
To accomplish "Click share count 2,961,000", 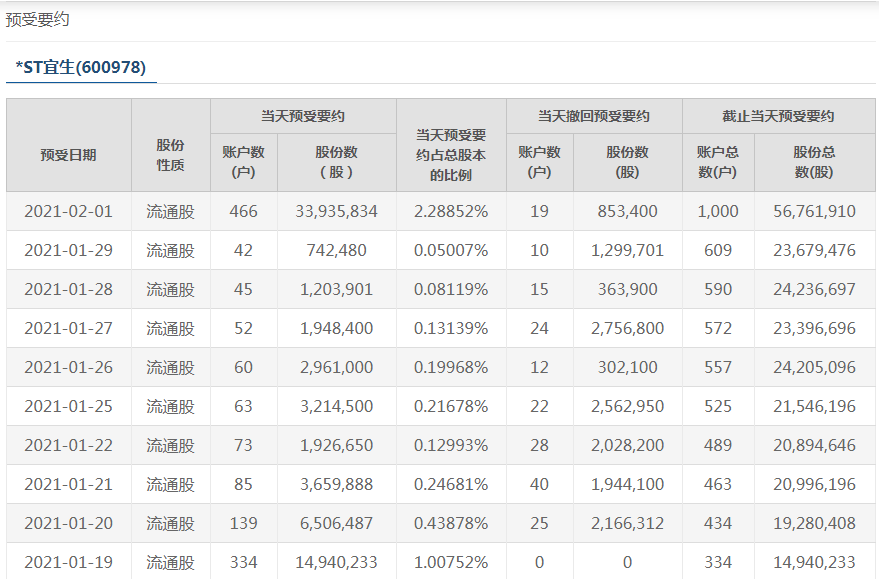I will (x=336, y=367).
